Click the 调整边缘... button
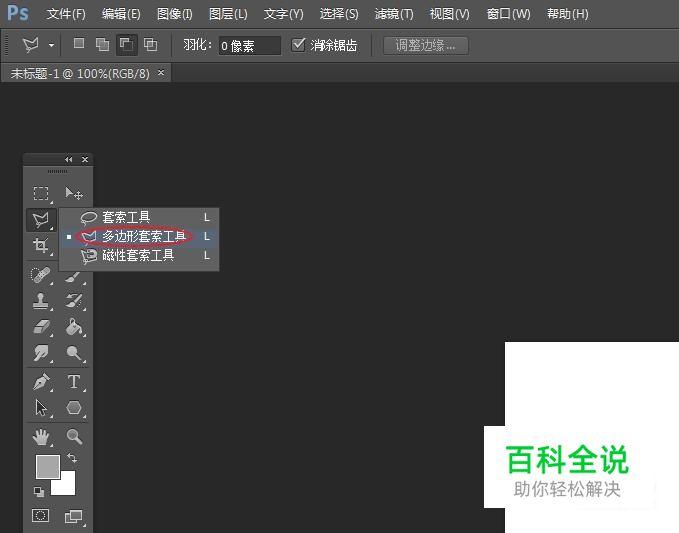 (426, 45)
